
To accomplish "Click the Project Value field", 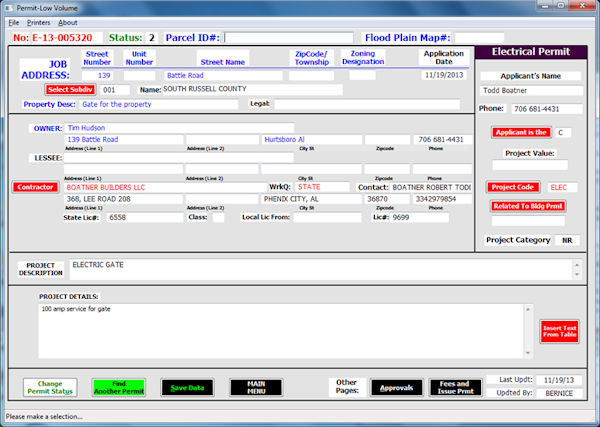I will pos(530,165).
